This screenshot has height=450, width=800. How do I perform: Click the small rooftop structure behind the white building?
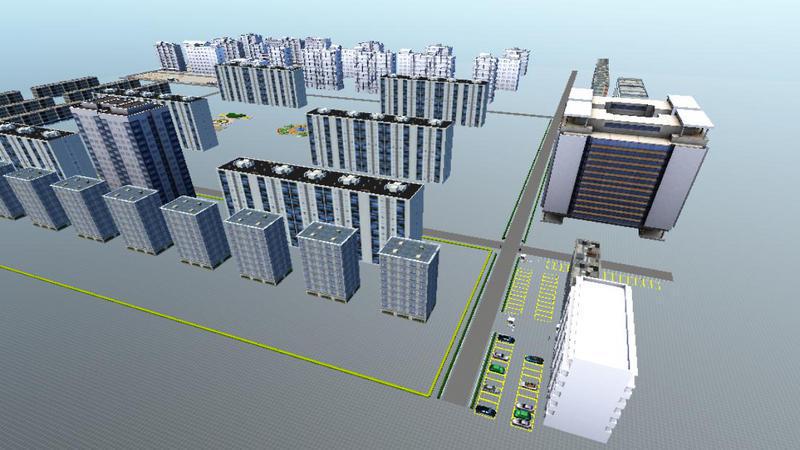pos(585,257)
